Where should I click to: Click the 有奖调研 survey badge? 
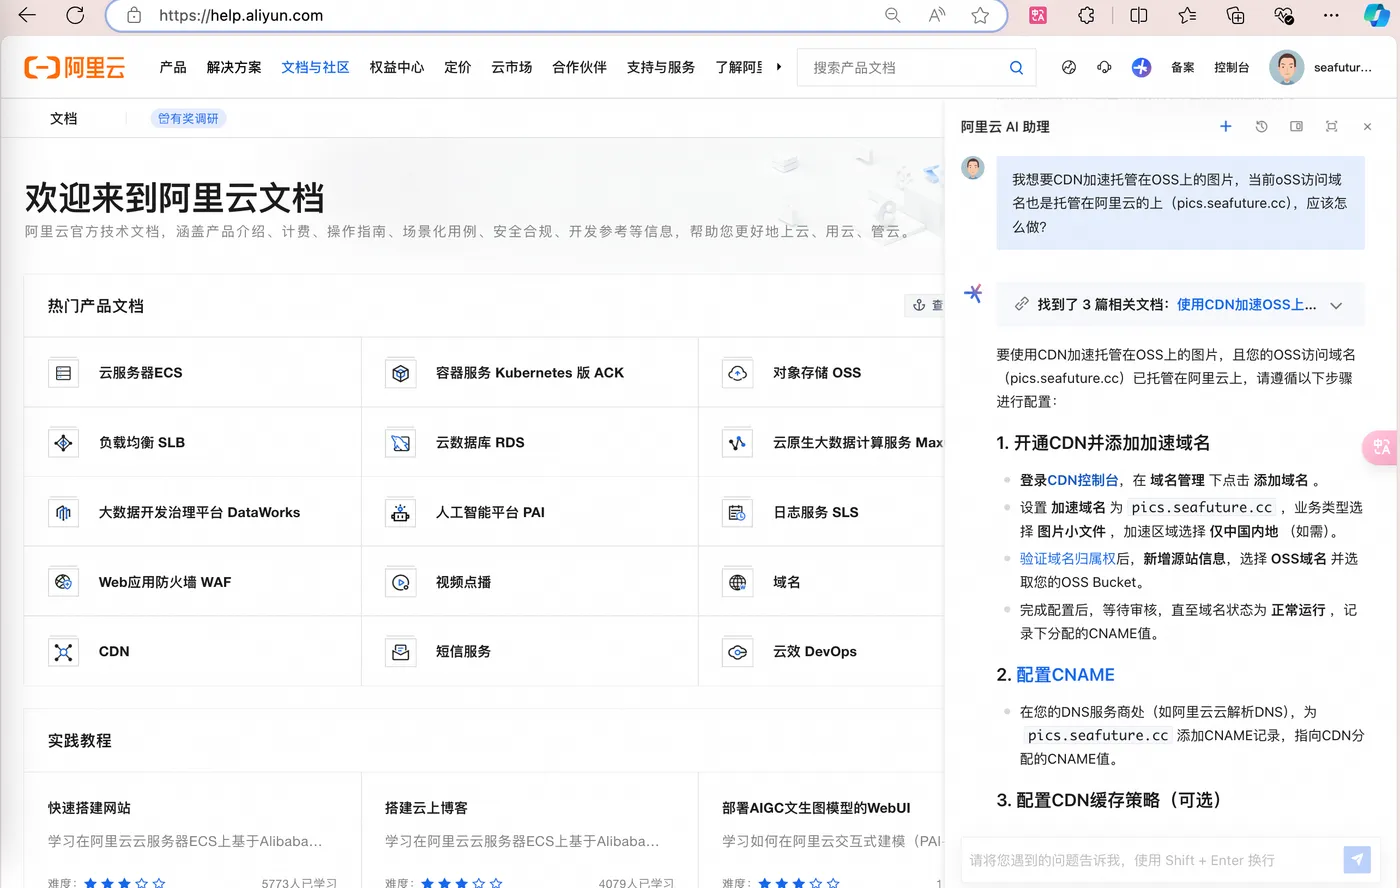(x=188, y=118)
